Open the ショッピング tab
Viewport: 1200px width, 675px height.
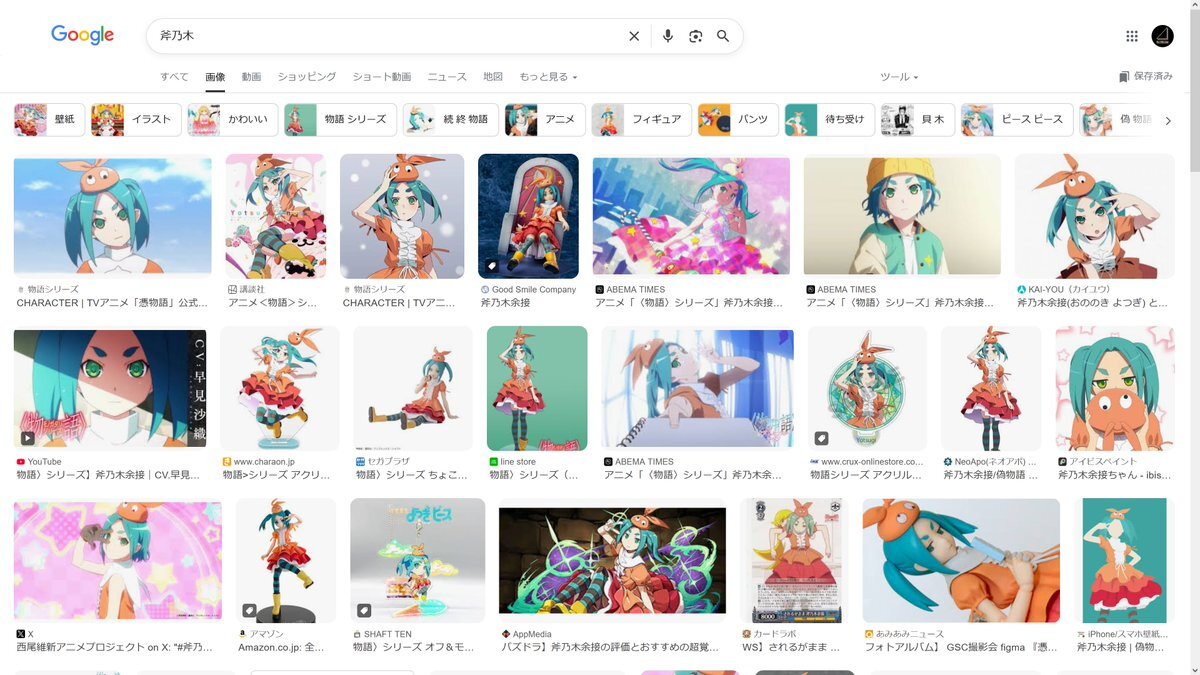pos(307,77)
